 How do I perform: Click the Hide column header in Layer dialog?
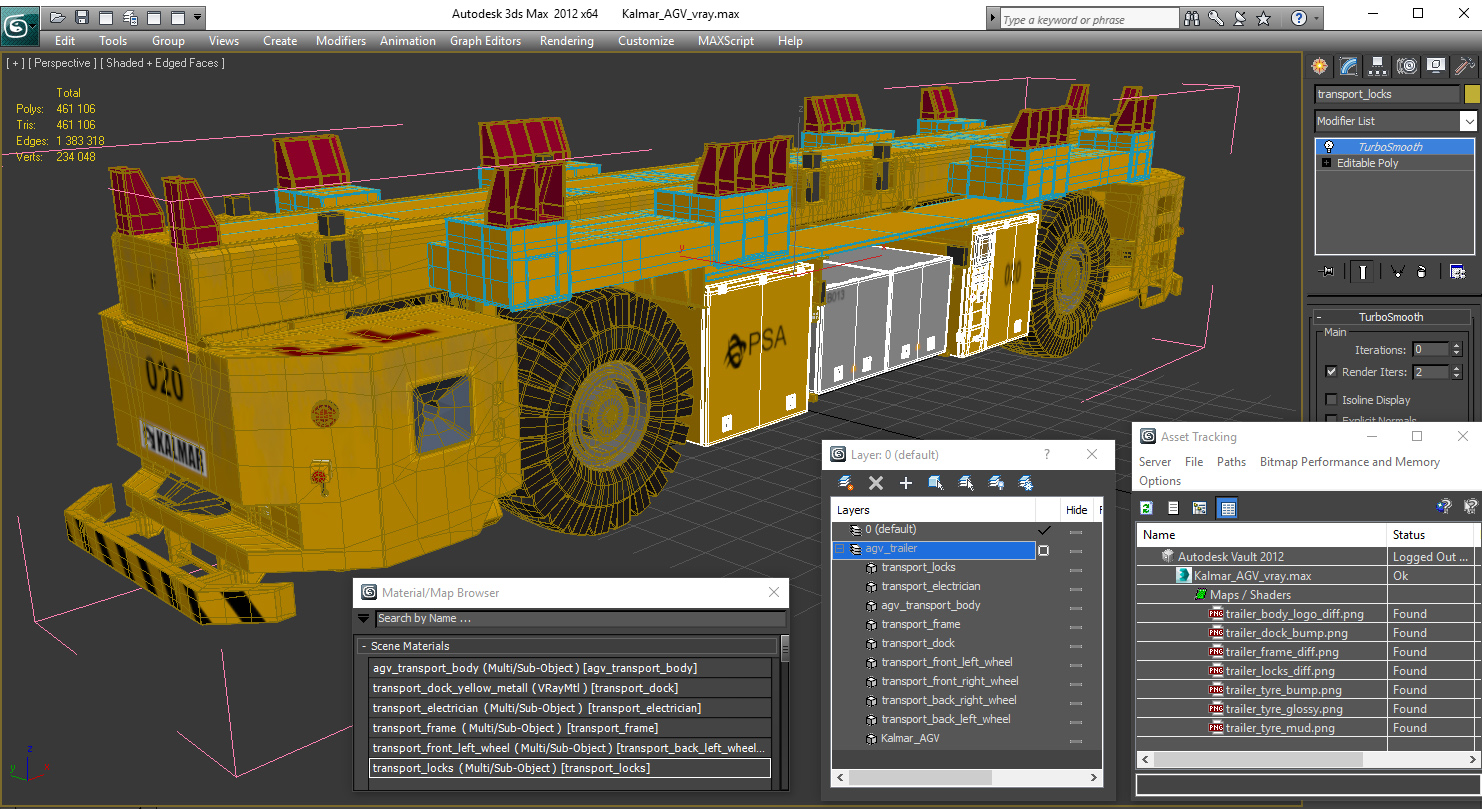point(1077,510)
